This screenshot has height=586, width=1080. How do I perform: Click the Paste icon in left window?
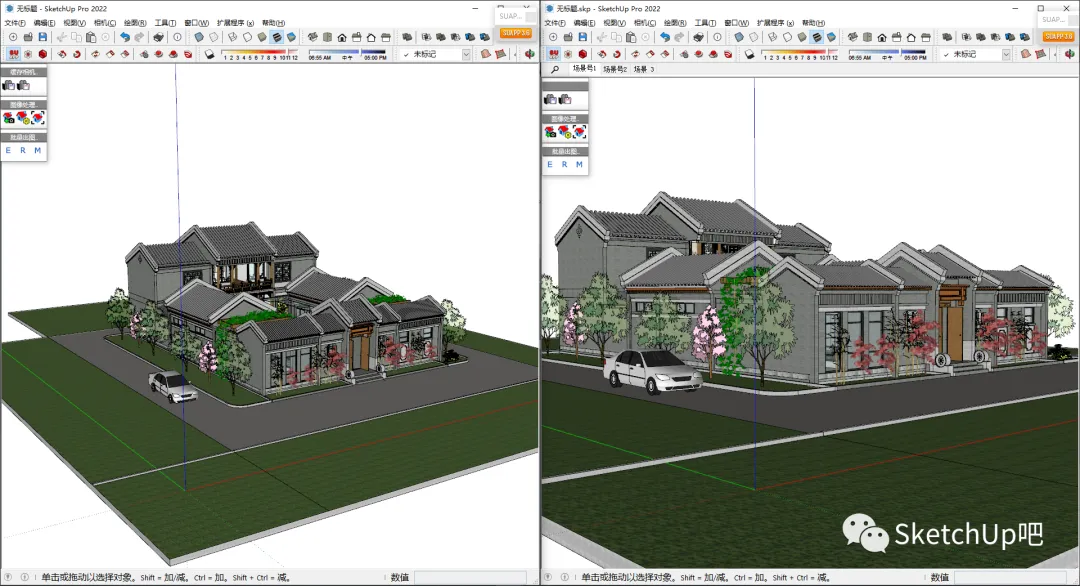pyautogui.click(x=91, y=37)
